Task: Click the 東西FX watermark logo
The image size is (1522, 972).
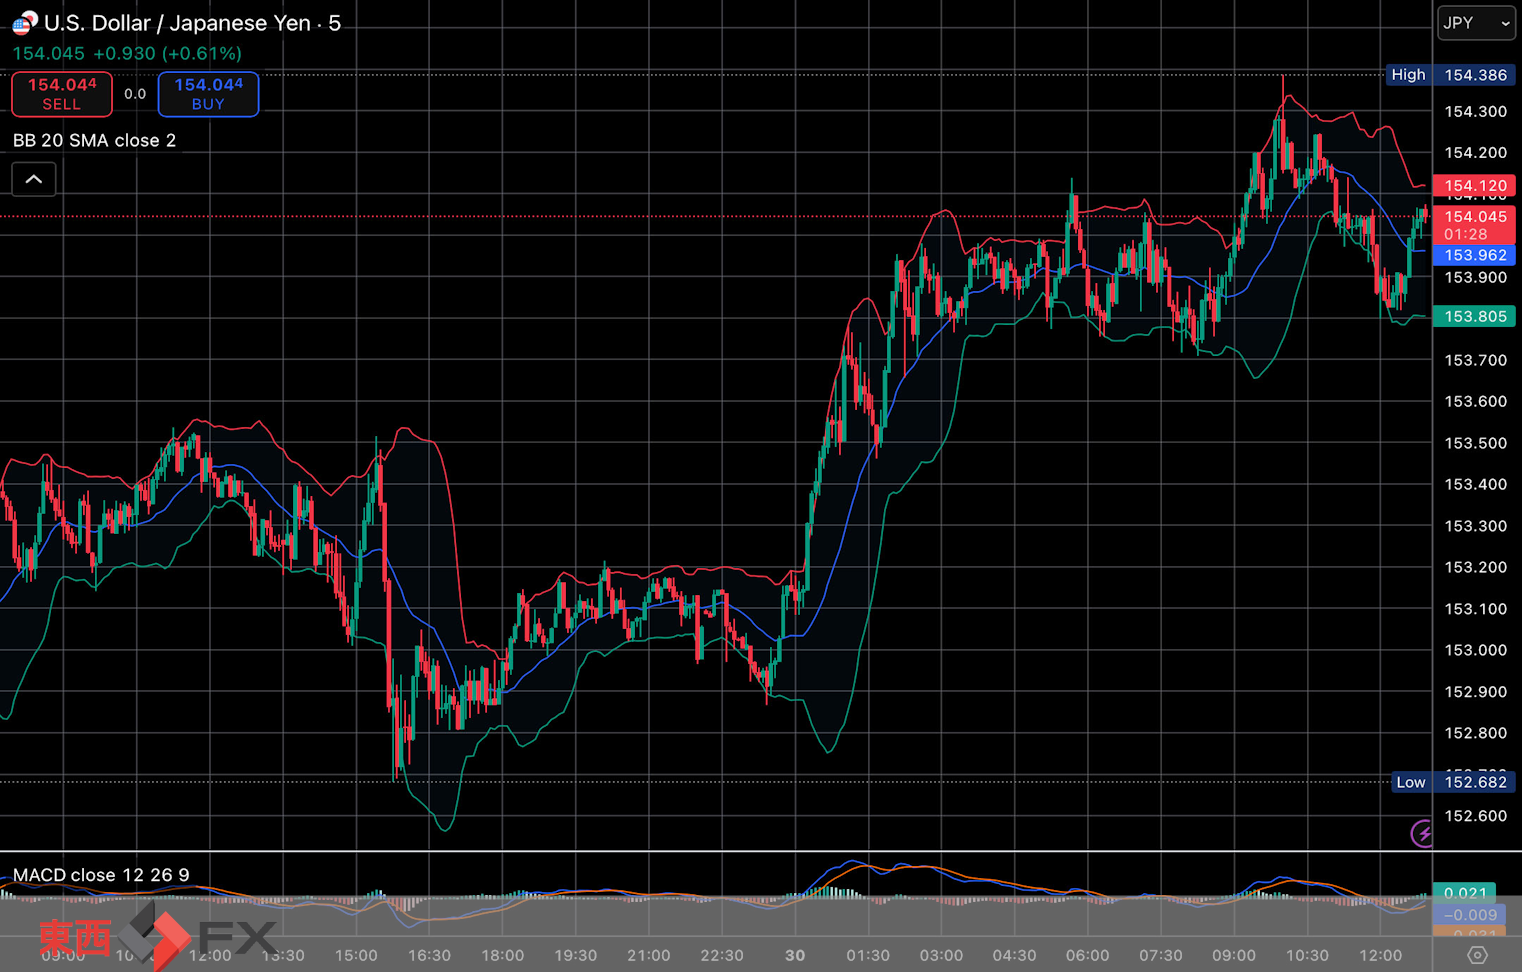Action: tap(157, 937)
